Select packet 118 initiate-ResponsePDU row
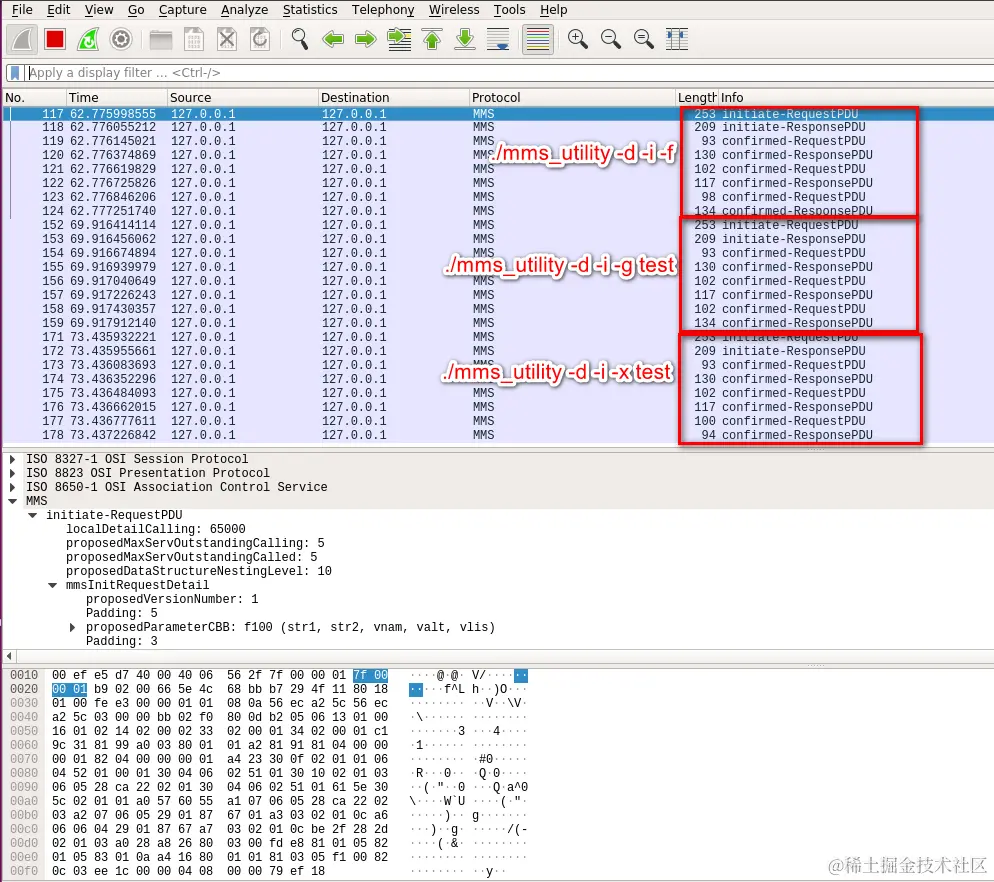This screenshot has width=994, height=882. [498, 127]
